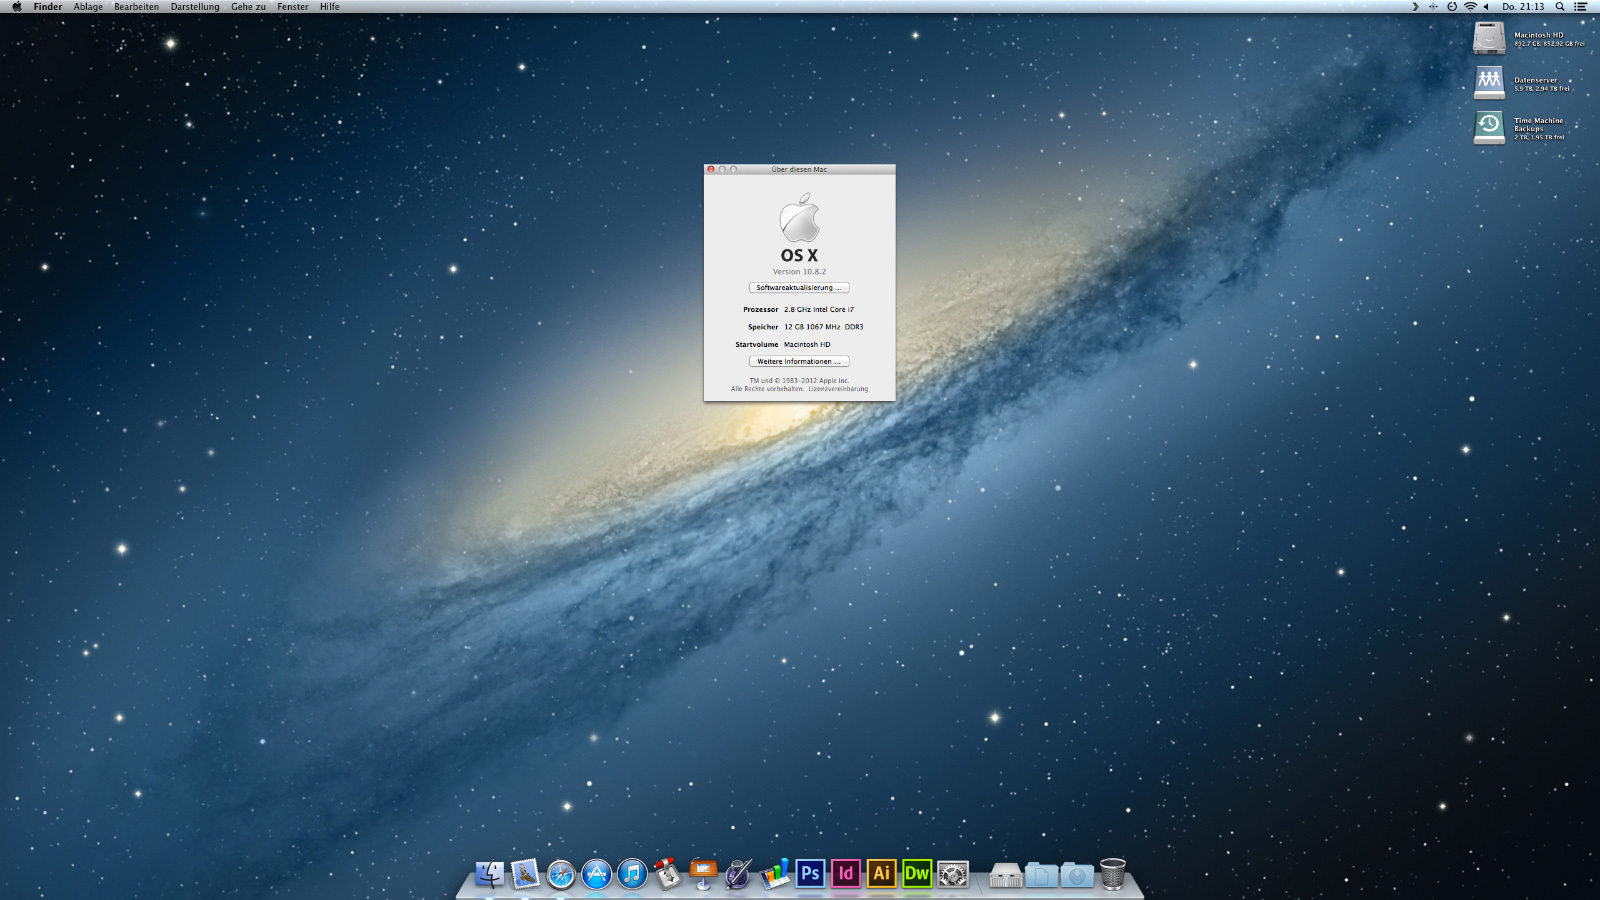Launch Adobe InDesign from the dock
Screen dimensions: 1600x900
coord(846,874)
